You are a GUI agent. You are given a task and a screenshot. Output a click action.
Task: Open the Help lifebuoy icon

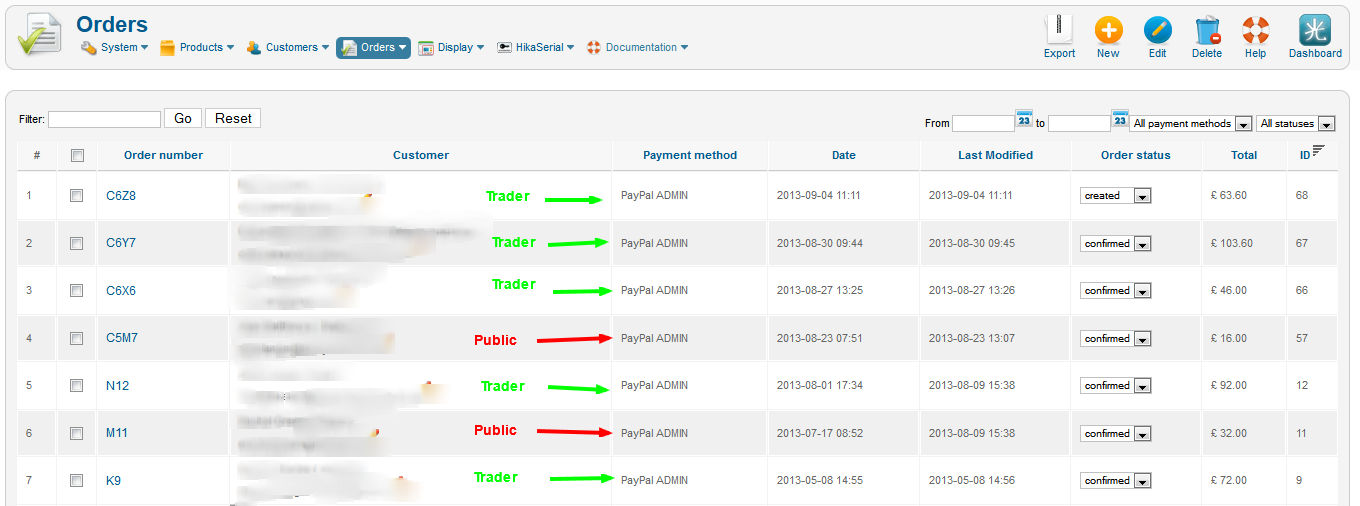coord(1256,30)
